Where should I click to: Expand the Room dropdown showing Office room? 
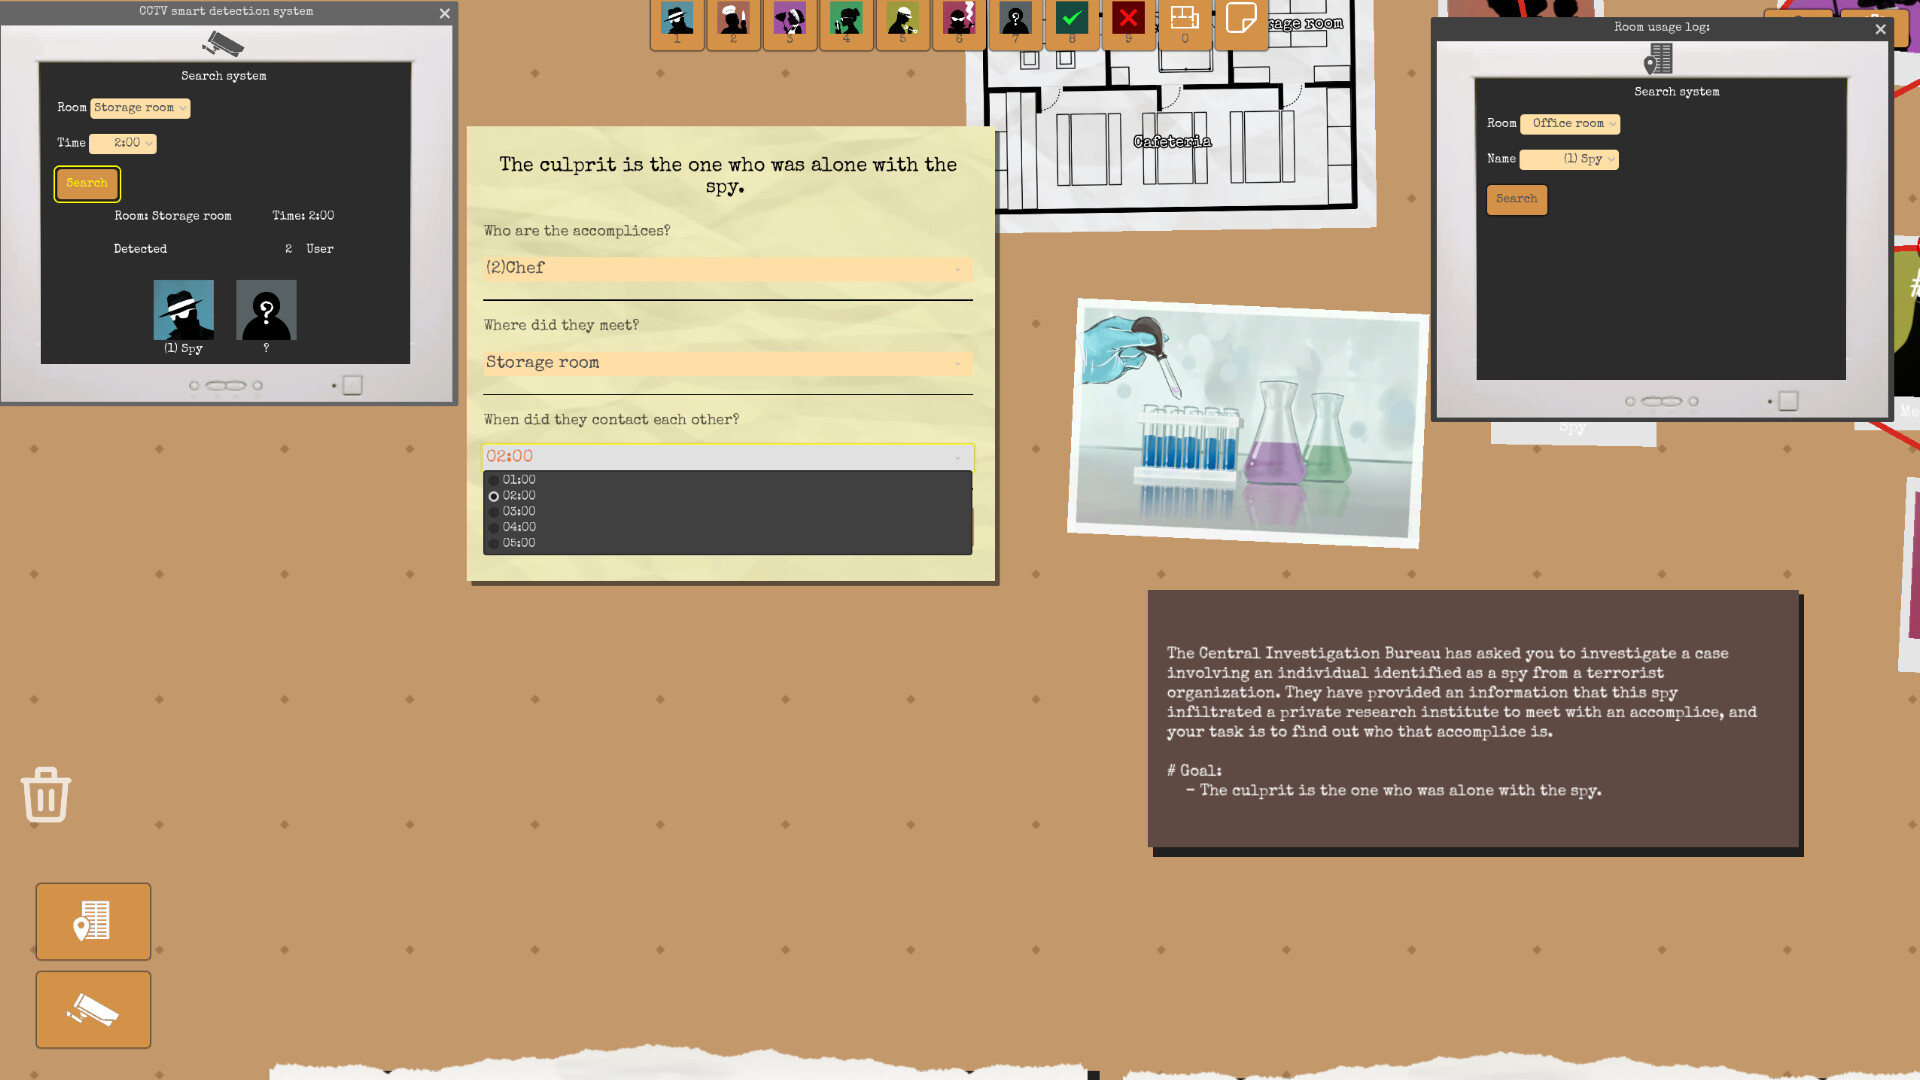tap(1569, 124)
